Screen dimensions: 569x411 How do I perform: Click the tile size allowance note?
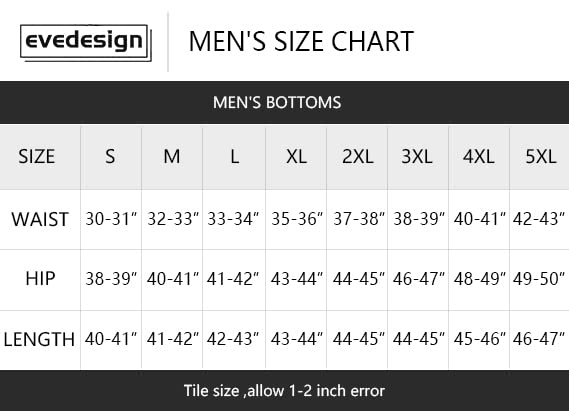tap(284, 391)
